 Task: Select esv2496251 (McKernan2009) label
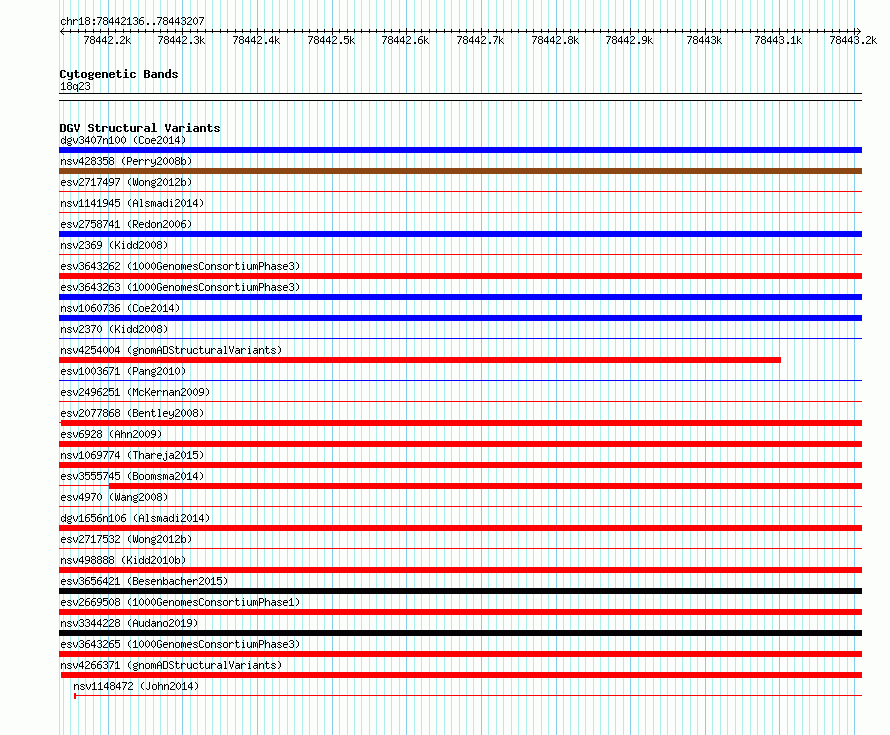135,392
